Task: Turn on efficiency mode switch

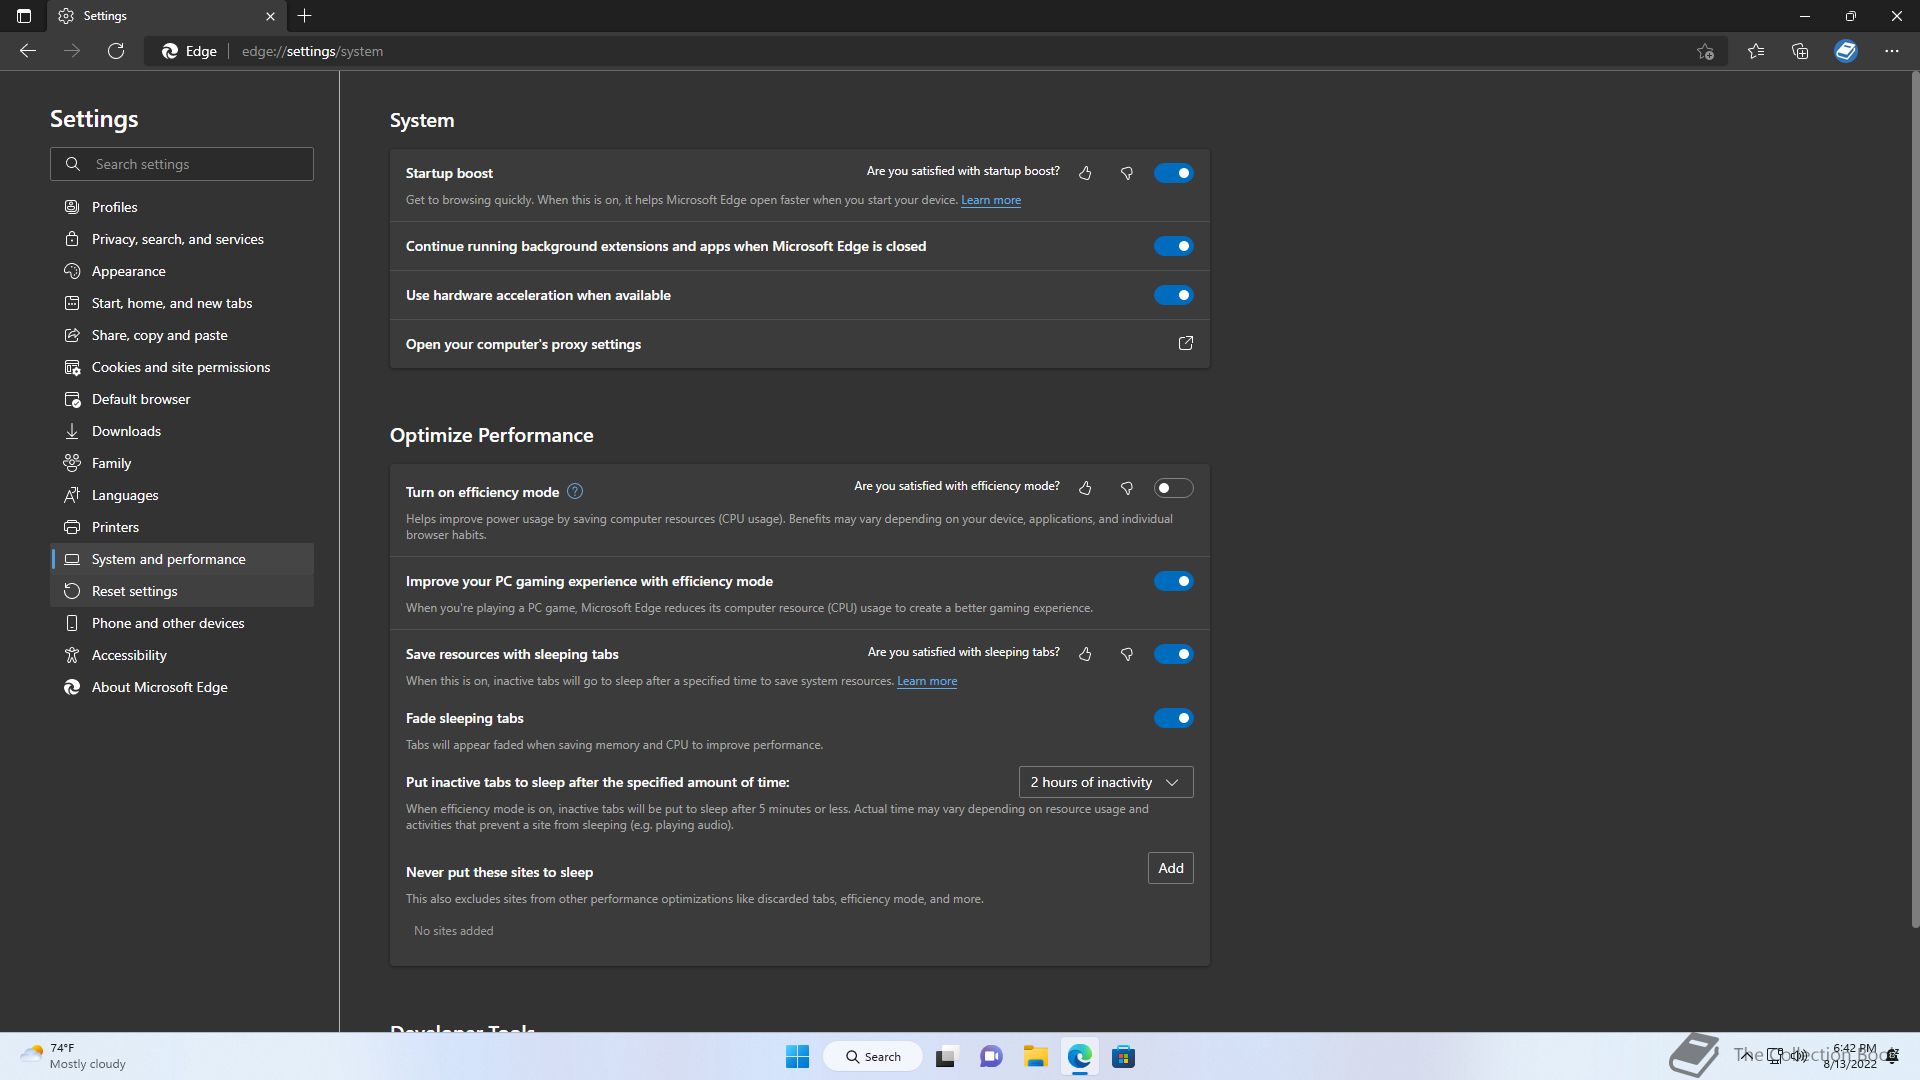Action: pos(1174,488)
